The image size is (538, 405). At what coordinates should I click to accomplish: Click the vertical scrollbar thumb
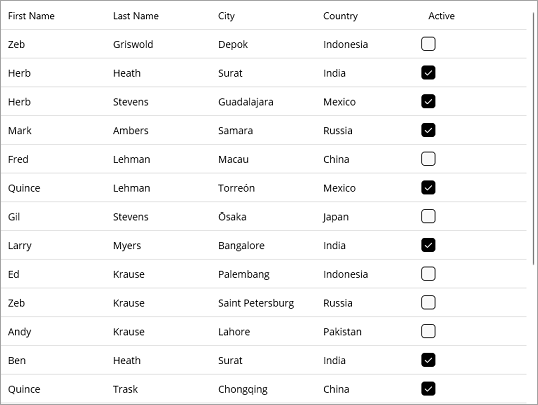click(534, 138)
